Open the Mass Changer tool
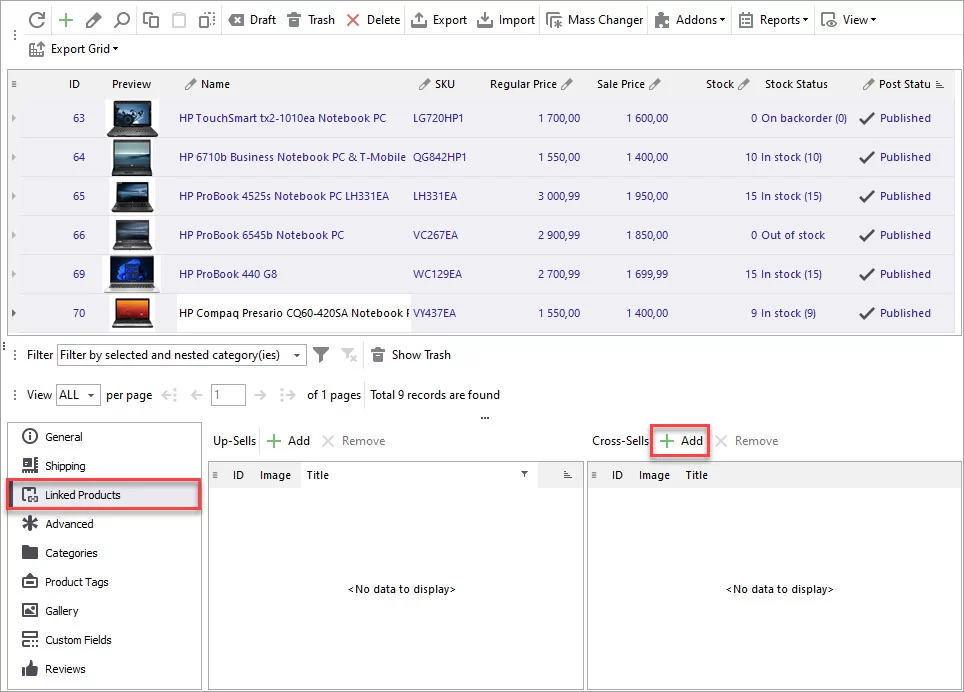Screen dimensions: 964x692 [594, 19]
